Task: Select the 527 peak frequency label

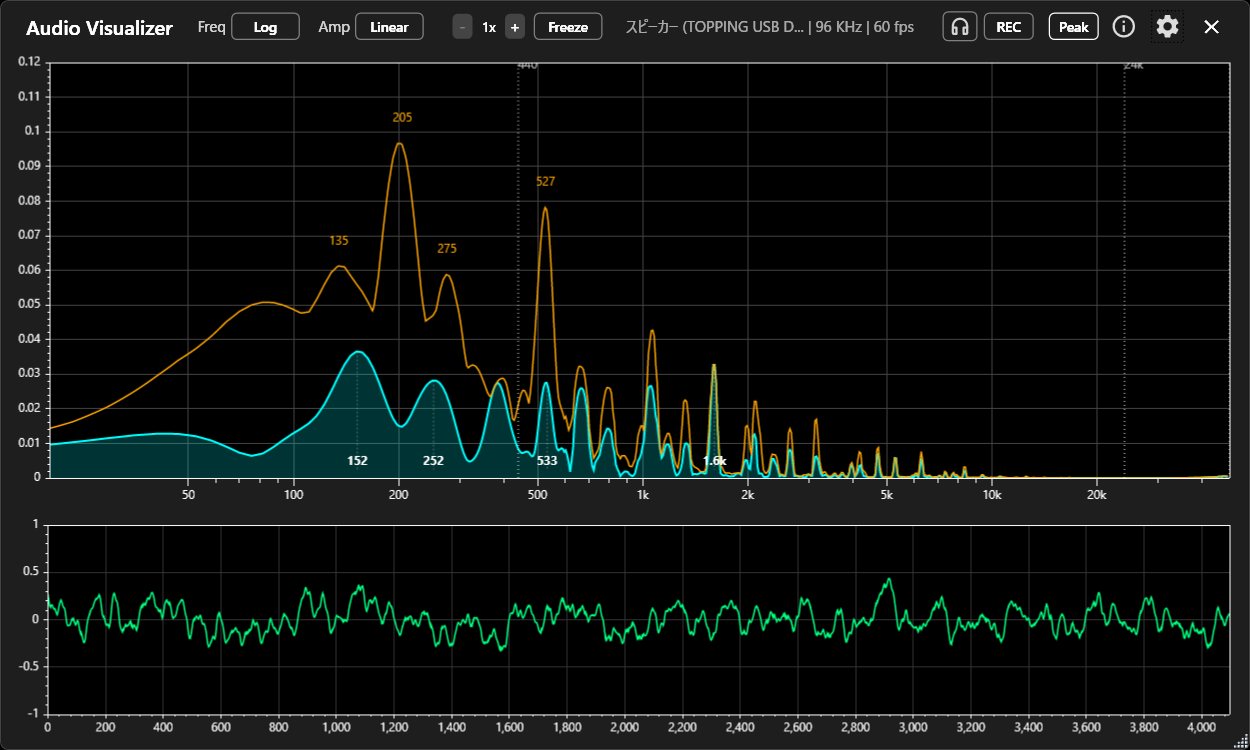Action: click(545, 181)
